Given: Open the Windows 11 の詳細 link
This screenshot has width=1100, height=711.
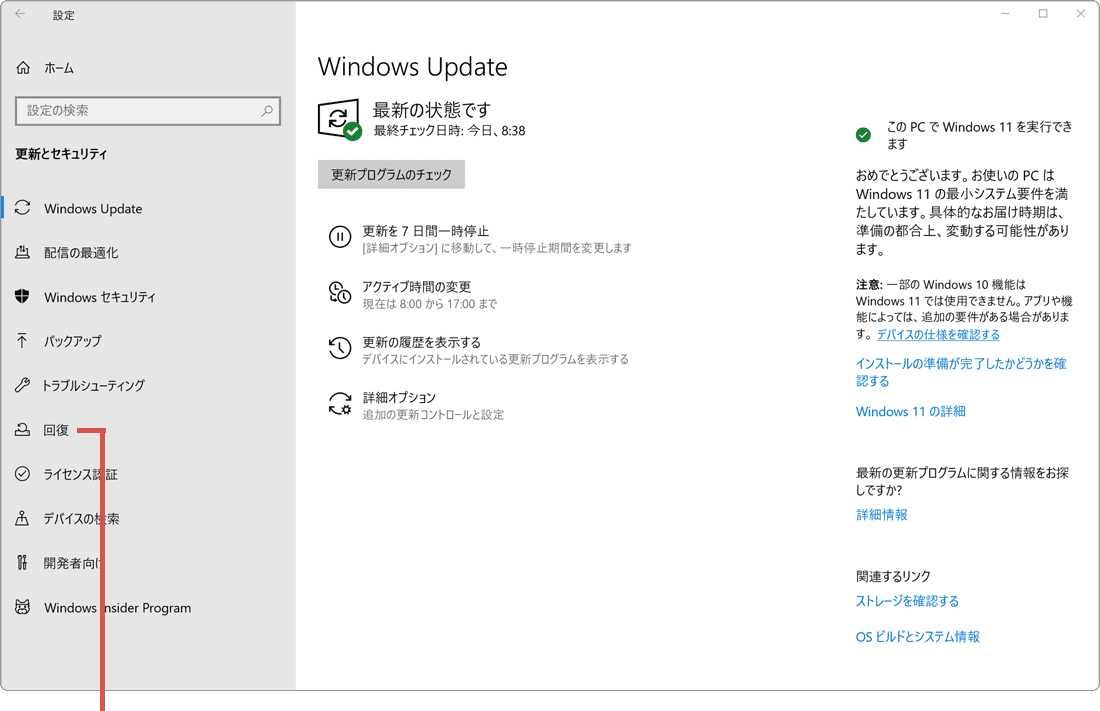Looking at the screenshot, I should (910, 411).
